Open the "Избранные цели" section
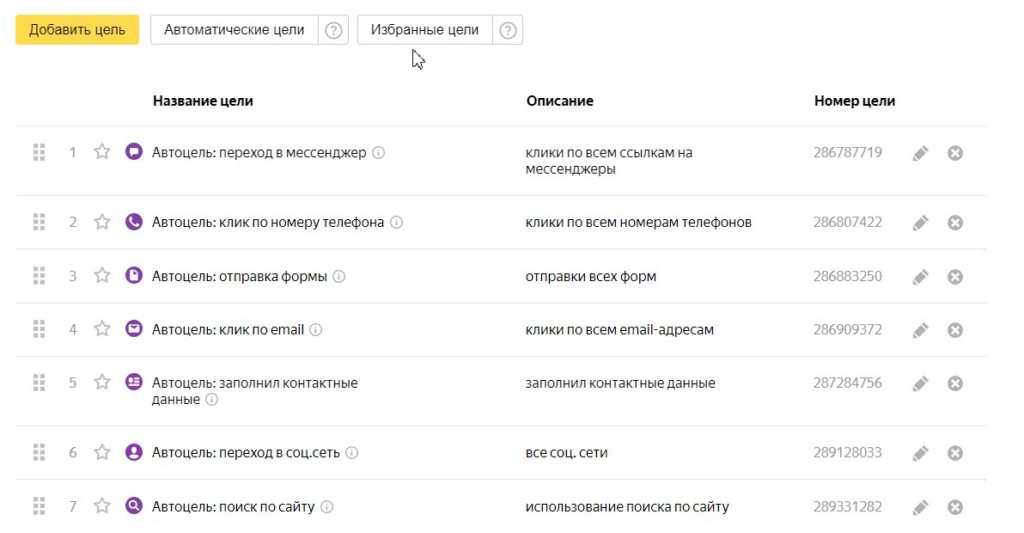The width and height of the screenshot is (1024, 533). 424,30
